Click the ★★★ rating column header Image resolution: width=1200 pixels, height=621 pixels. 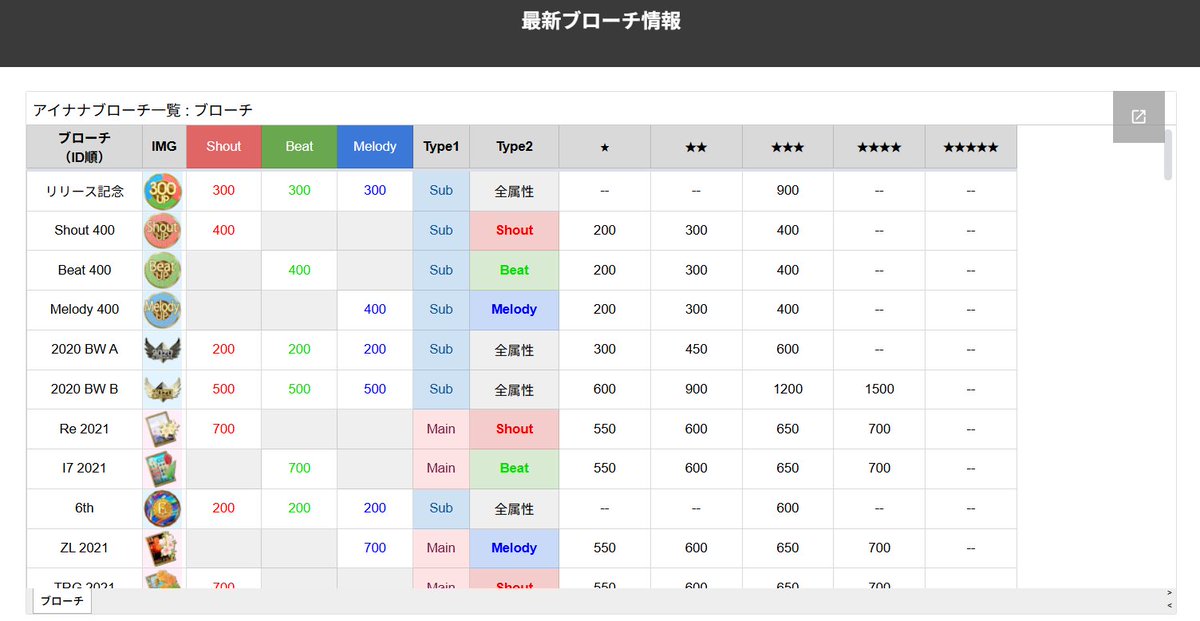[786, 146]
